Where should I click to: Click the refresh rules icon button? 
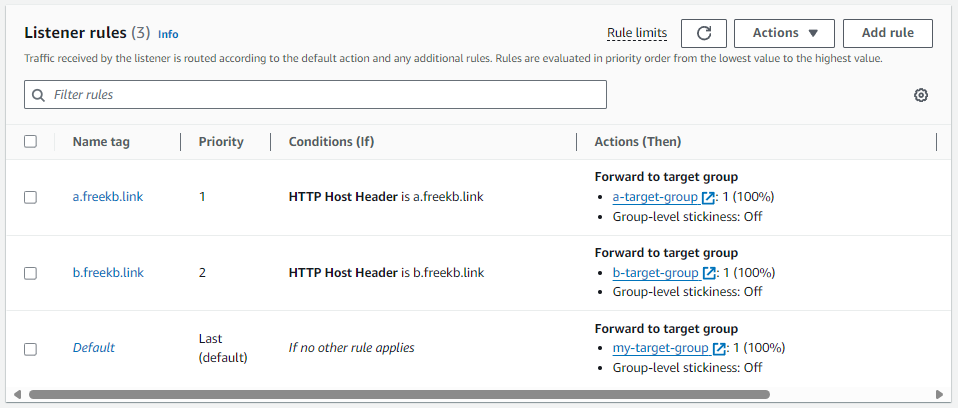(x=704, y=33)
